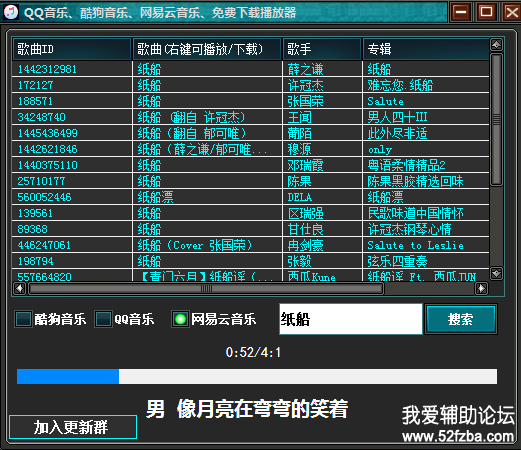Maximize the music player window
Viewport: 521px width, 450px height.
pyautogui.click(x=486, y=12)
